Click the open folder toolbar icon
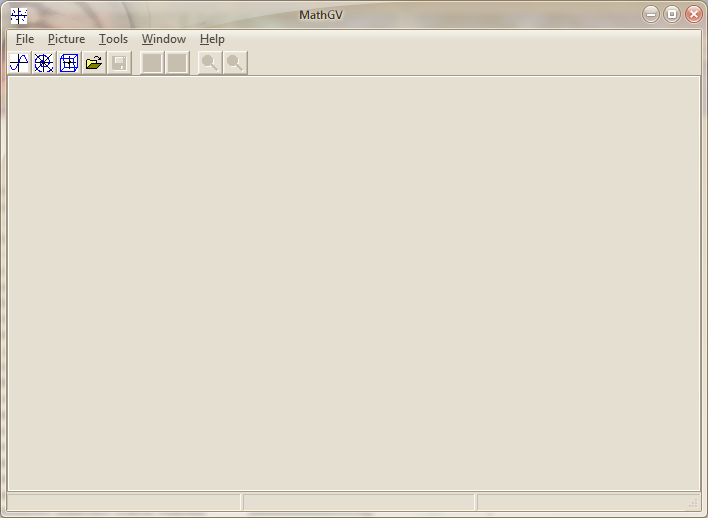This screenshot has width=708, height=518. [94, 63]
